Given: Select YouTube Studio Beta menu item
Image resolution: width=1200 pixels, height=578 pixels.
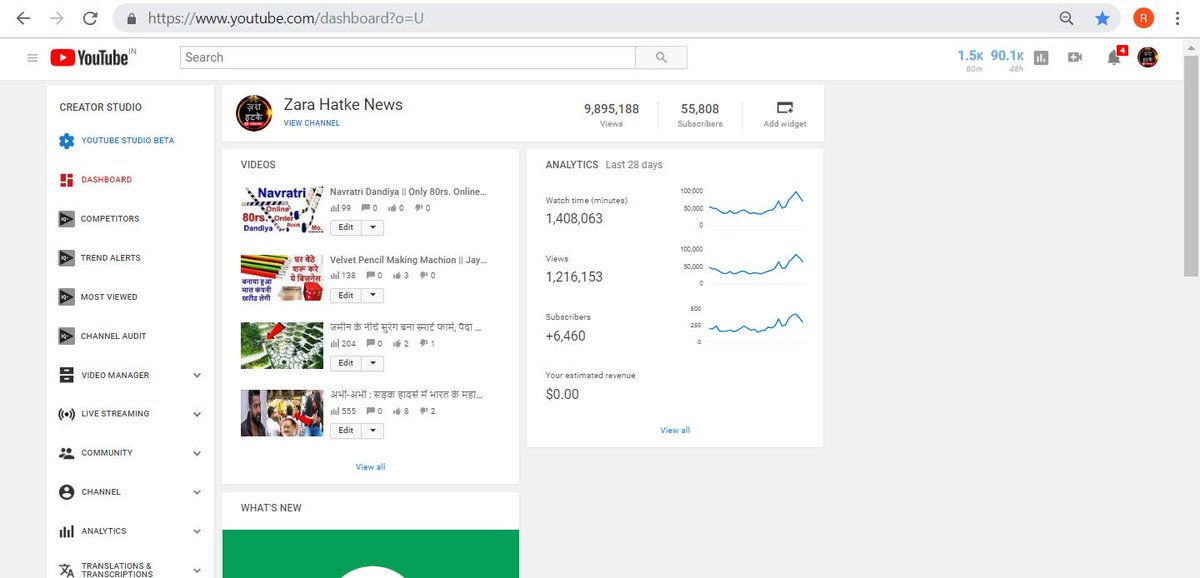Looking at the screenshot, I should click(x=128, y=141).
